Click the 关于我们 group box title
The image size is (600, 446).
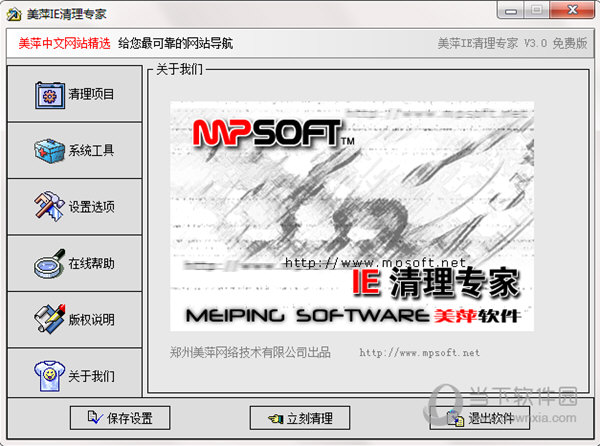pos(179,70)
